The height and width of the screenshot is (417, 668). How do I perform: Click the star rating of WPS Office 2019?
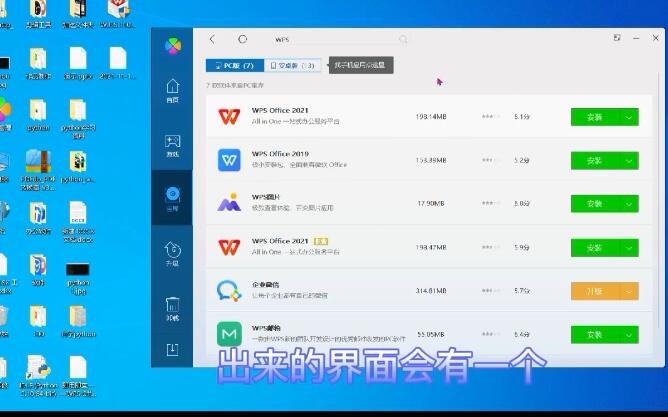pyautogui.click(x=491, y=160)
